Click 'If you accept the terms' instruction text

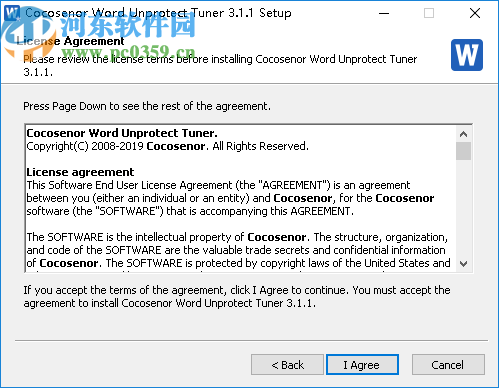pyautogui.click(x=237, y=297)
